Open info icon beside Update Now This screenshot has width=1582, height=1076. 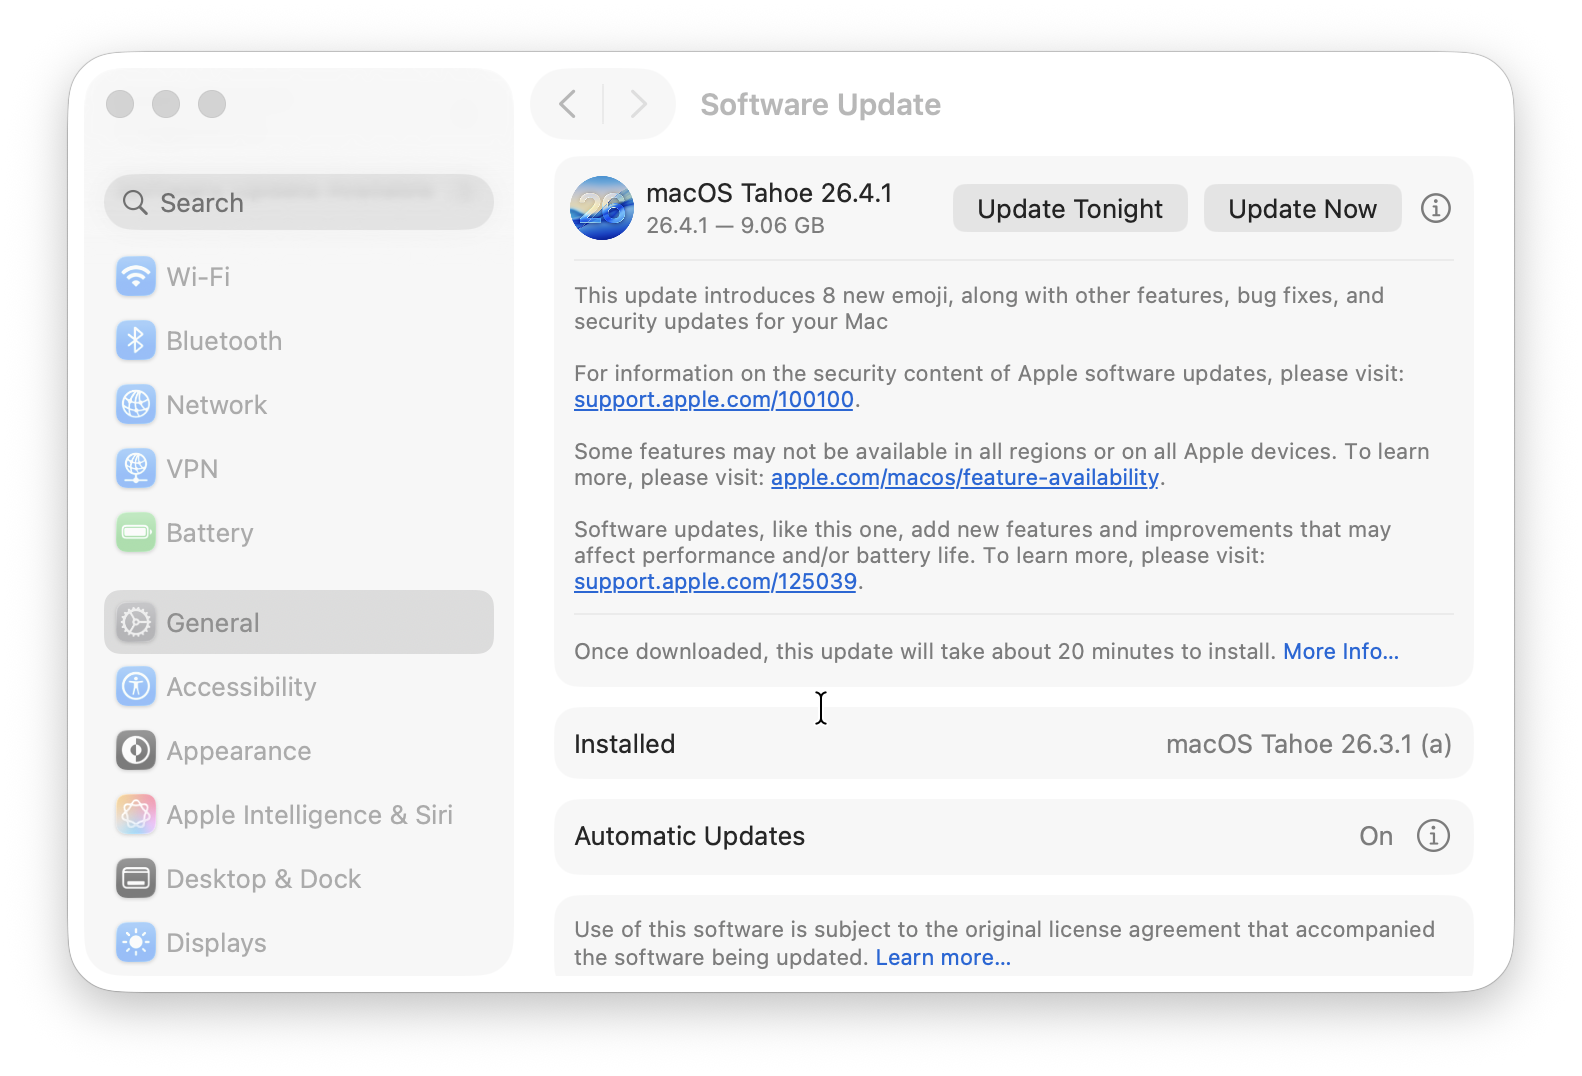1436,208
